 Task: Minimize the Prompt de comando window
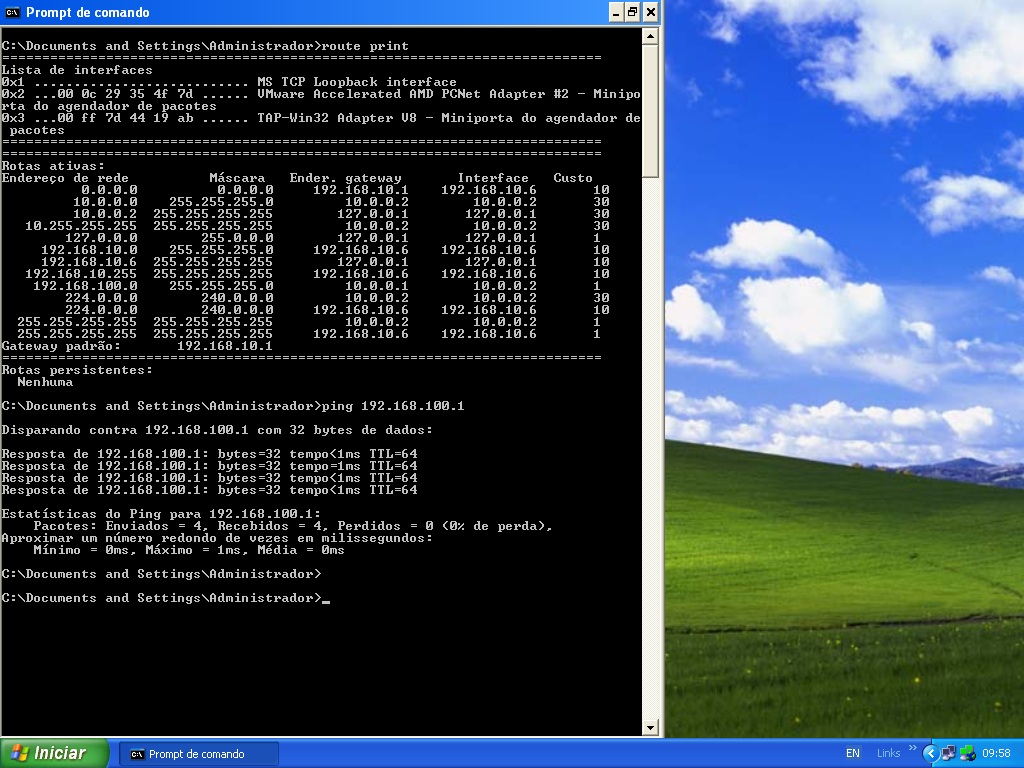click(616, 12)
